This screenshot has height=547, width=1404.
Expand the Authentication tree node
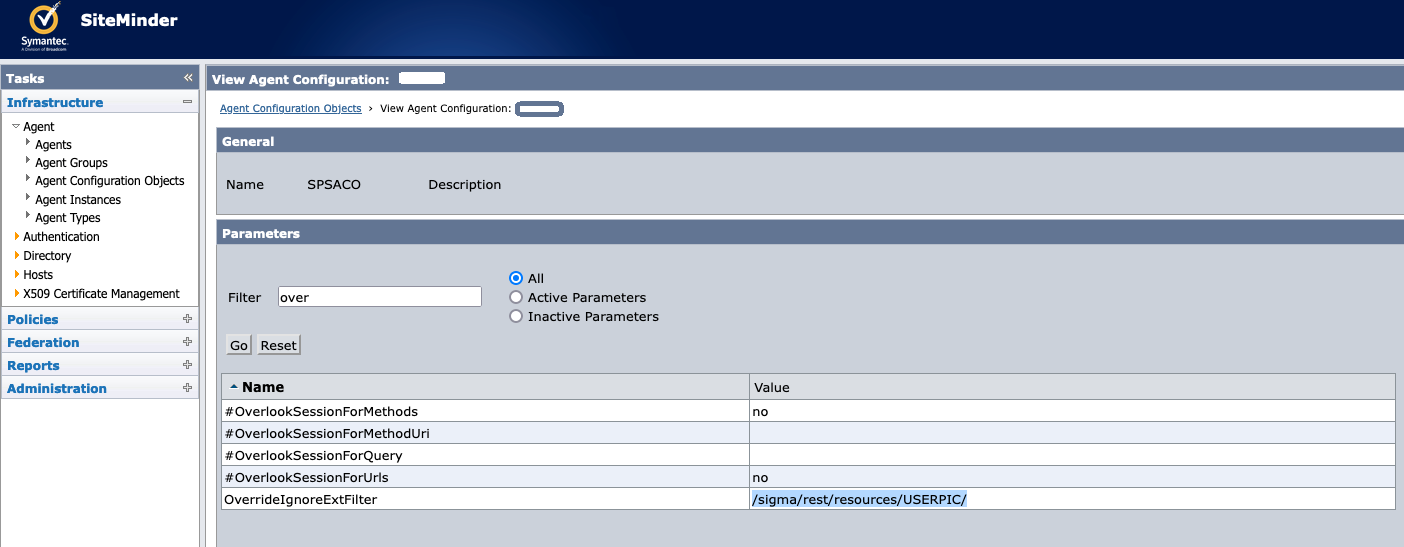click(x=17, y=237)
